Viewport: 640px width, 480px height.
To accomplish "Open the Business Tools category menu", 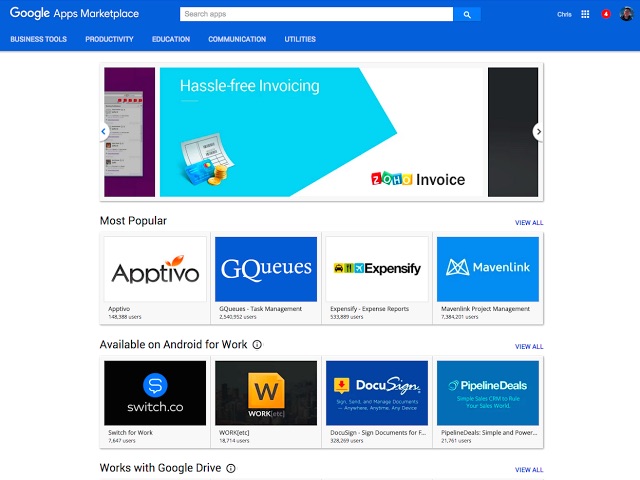I will [x=38, y=39].
